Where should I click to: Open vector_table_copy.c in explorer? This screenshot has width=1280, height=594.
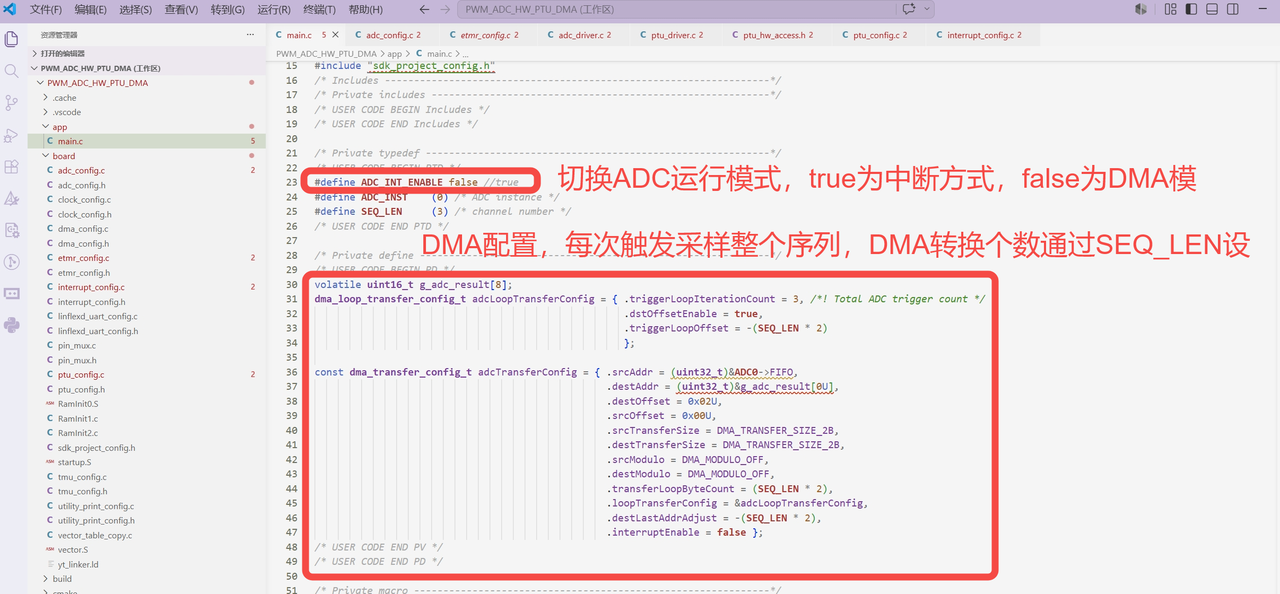click(x=147, y=535)
